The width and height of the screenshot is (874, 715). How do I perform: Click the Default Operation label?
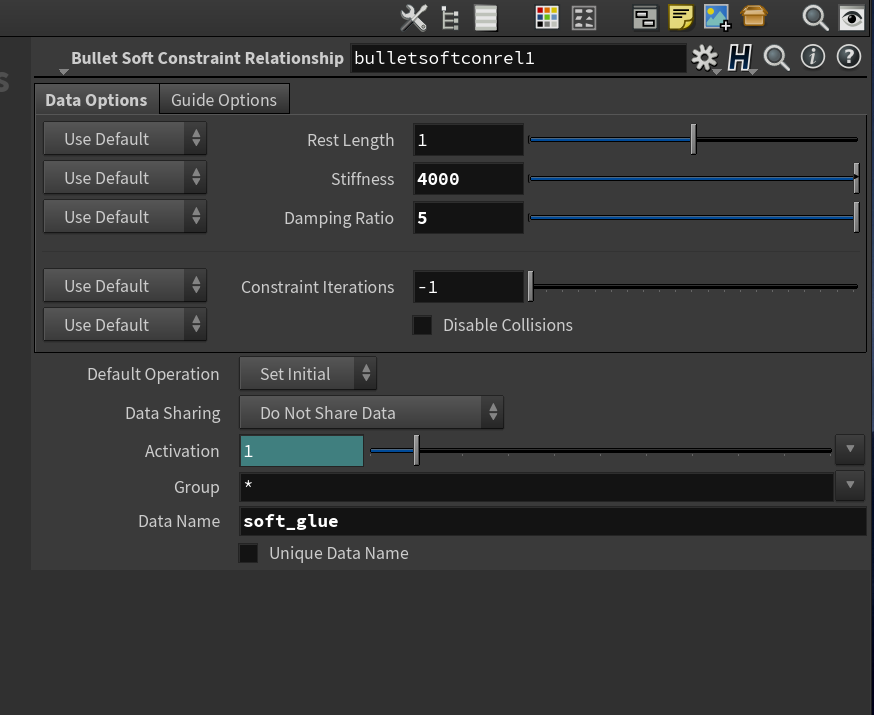(x=153, y=374)
